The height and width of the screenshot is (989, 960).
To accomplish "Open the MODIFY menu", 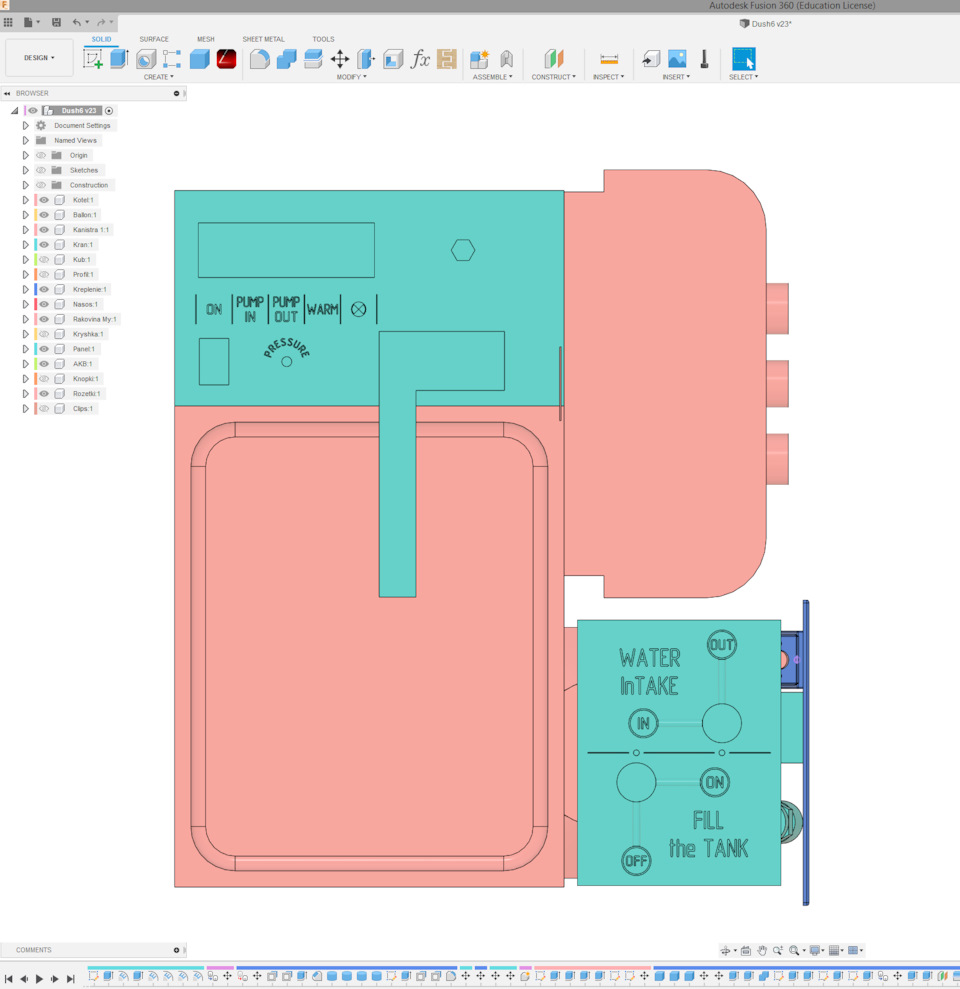I will [351, 77].
